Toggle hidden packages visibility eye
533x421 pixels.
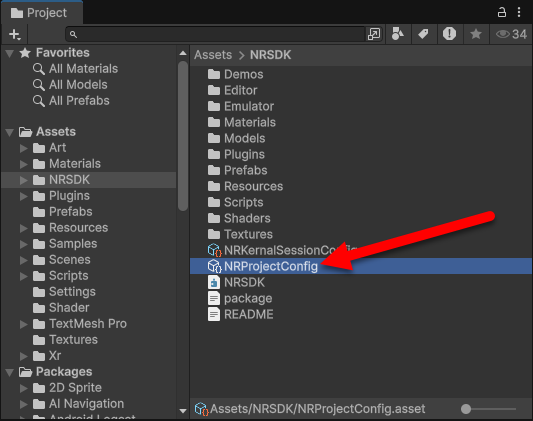pos(511,34)
